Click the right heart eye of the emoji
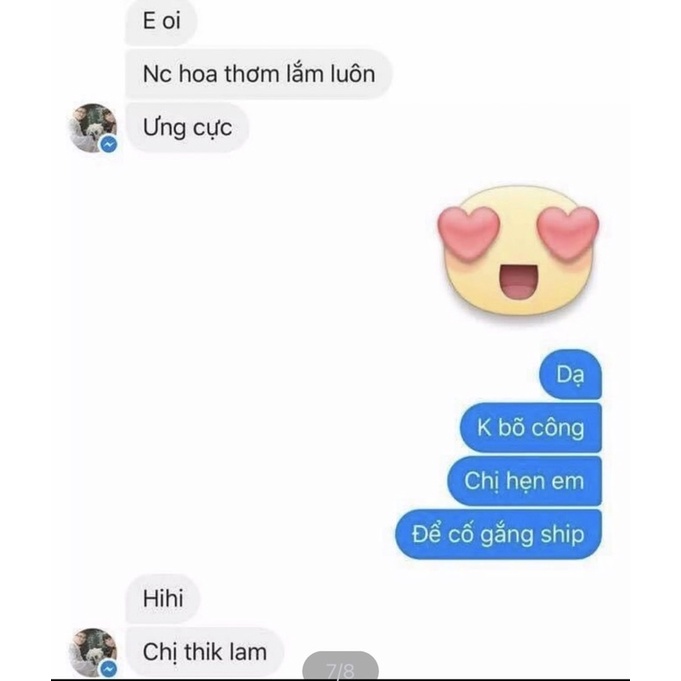 (x=568, y=232)
